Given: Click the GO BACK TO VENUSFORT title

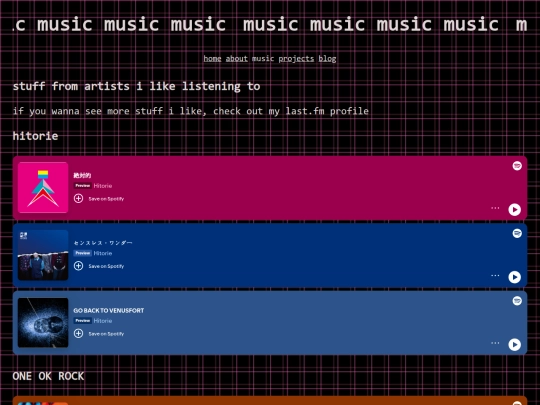Looking at the screenshot, I should [108, 310].
